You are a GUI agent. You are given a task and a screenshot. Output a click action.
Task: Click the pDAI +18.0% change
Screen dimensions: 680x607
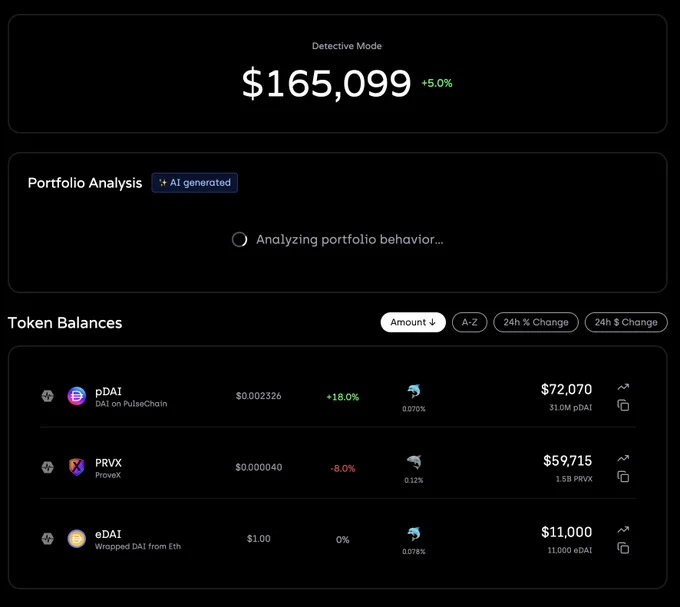[x=343, y=397]
